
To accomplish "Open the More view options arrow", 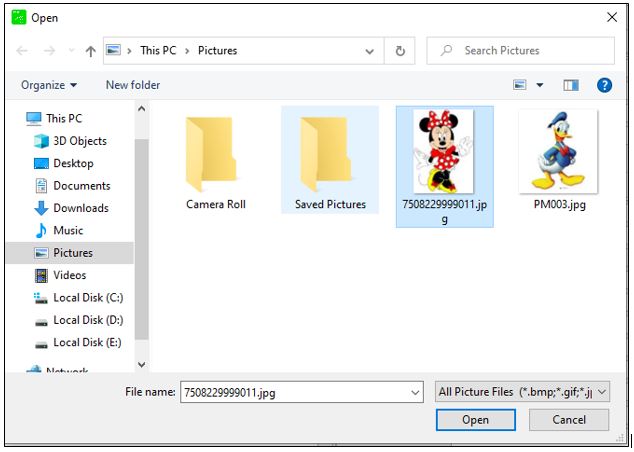I will pyautogui.click(x=539, y=85).
